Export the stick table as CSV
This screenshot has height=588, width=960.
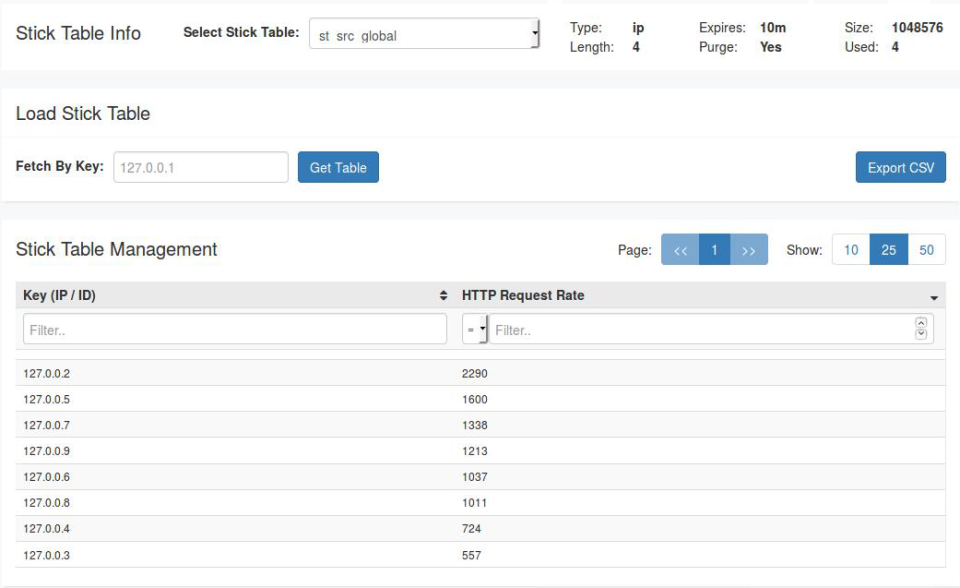[x=900, y=167]
